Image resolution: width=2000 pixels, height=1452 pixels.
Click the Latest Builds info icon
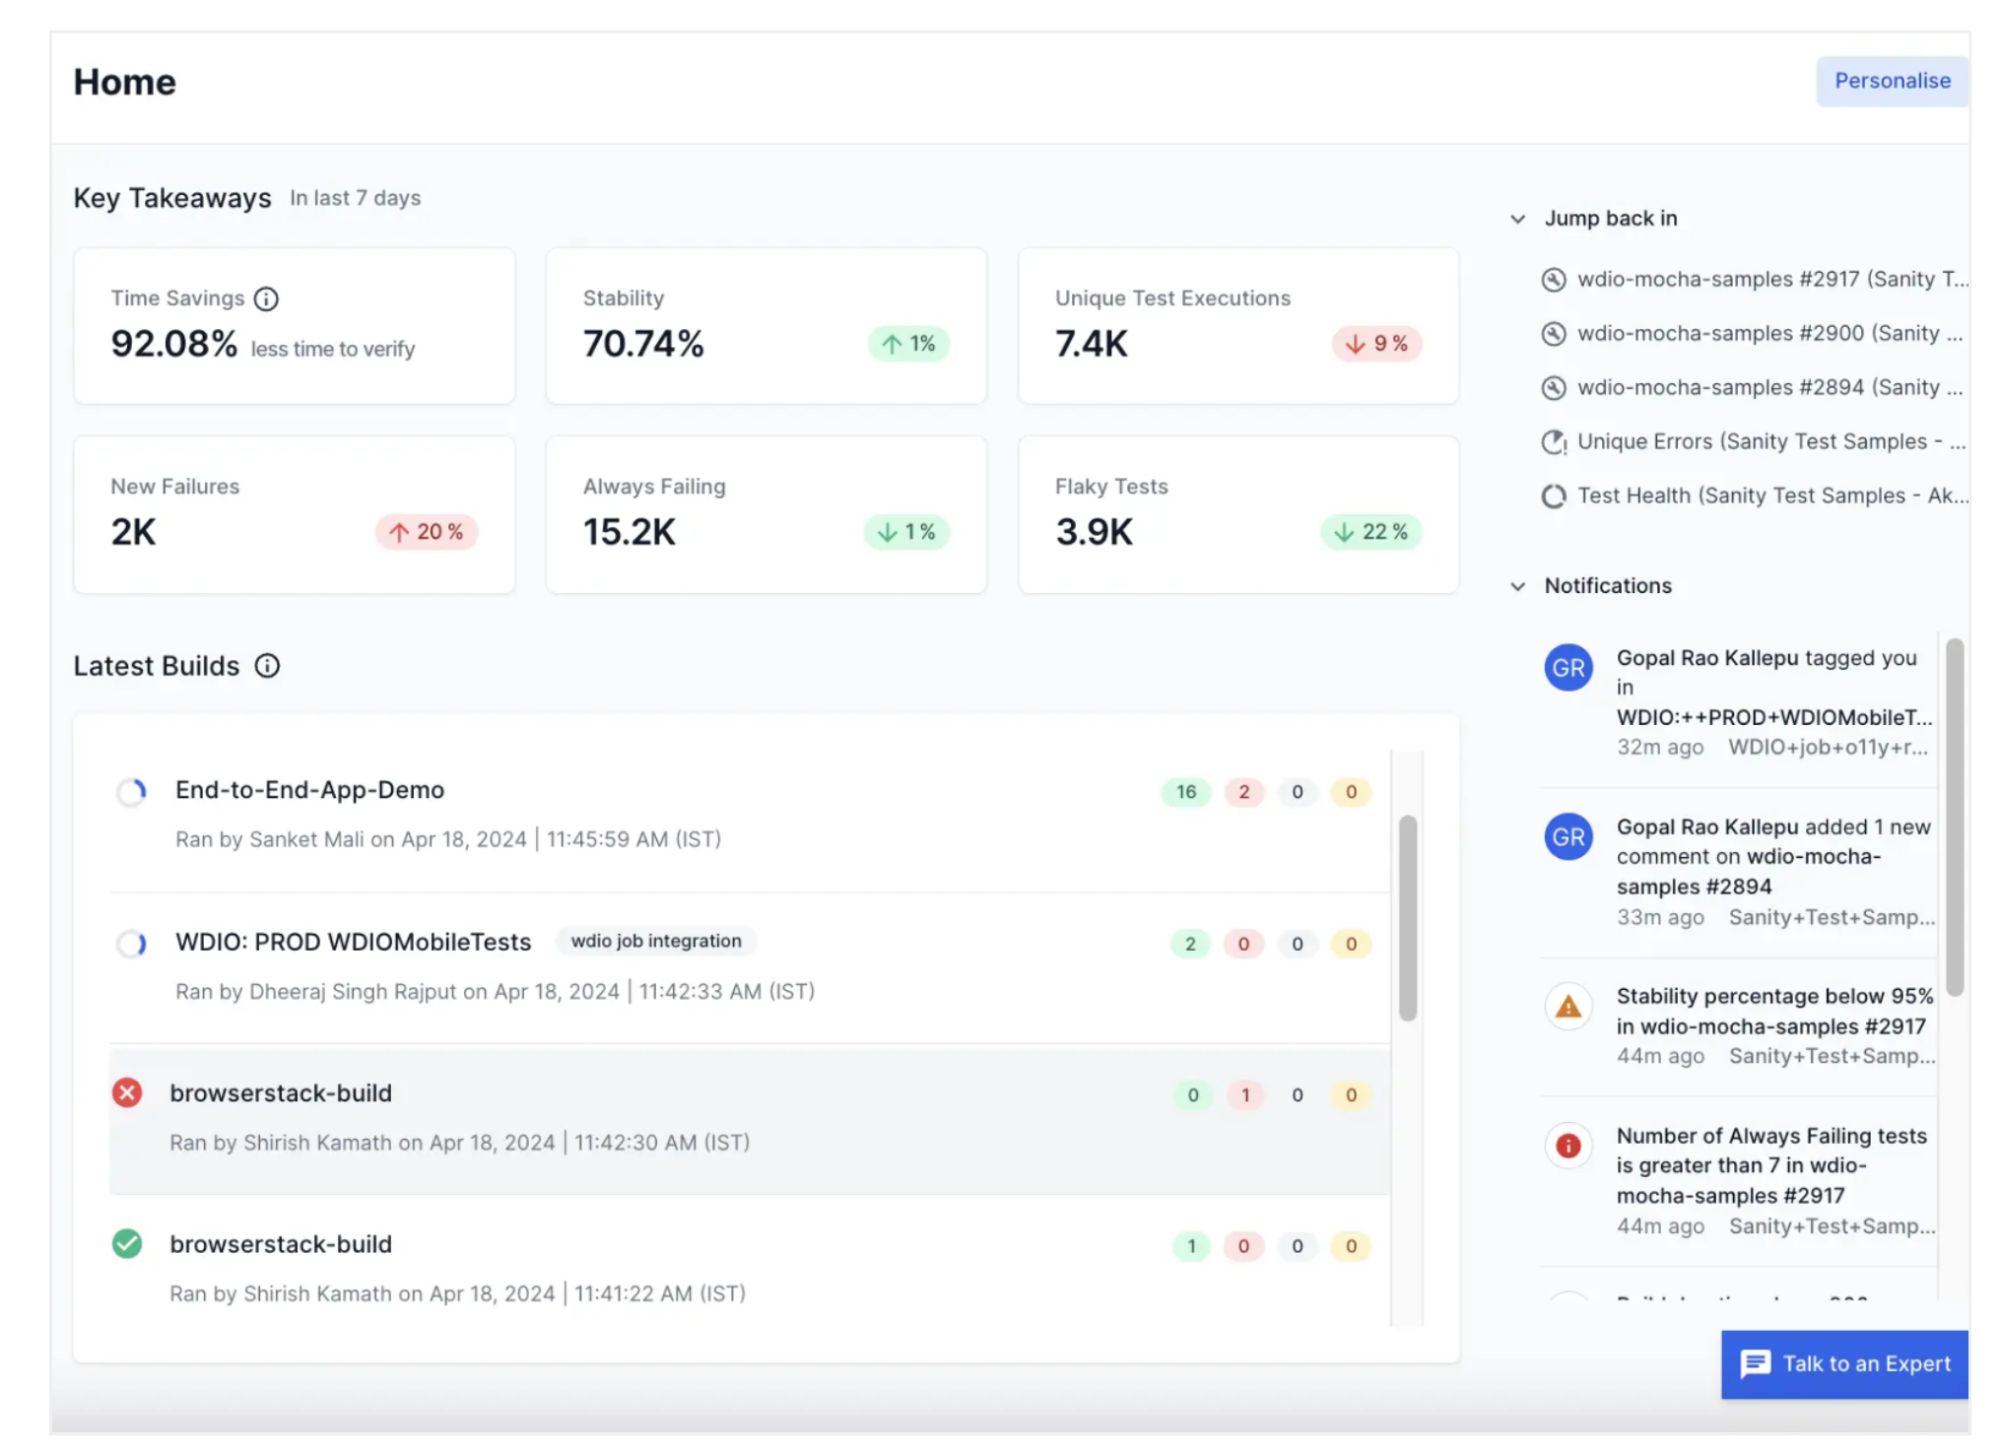point(267,666)
